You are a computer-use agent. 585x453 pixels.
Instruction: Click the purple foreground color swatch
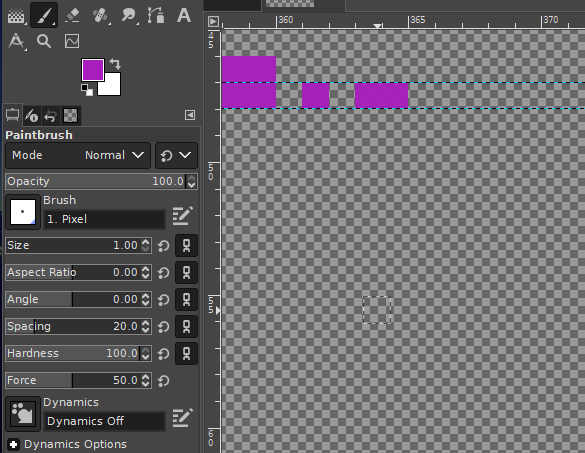(93, 70)
